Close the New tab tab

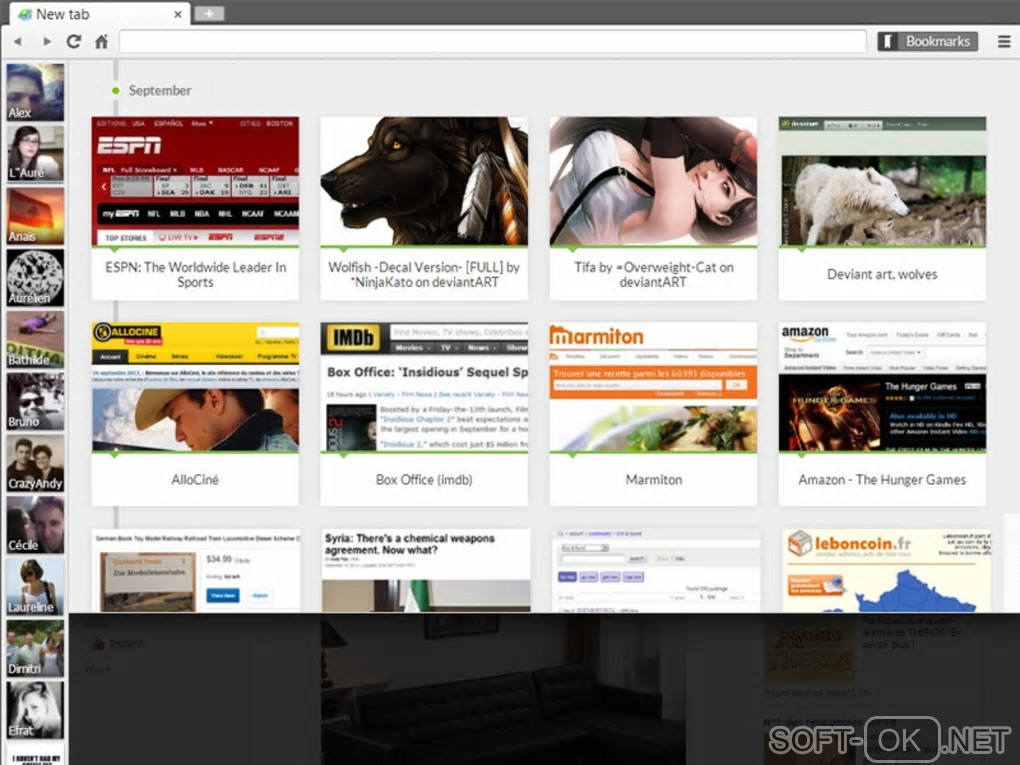pyautogui.click(x=178, y=14)
